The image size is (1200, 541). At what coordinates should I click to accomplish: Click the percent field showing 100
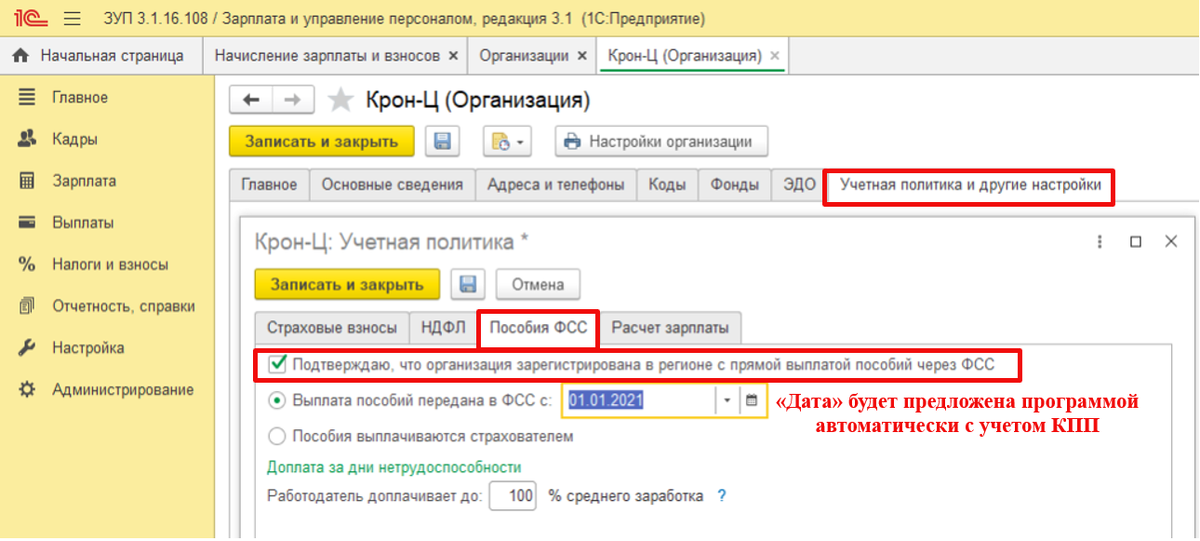[513, 495]
